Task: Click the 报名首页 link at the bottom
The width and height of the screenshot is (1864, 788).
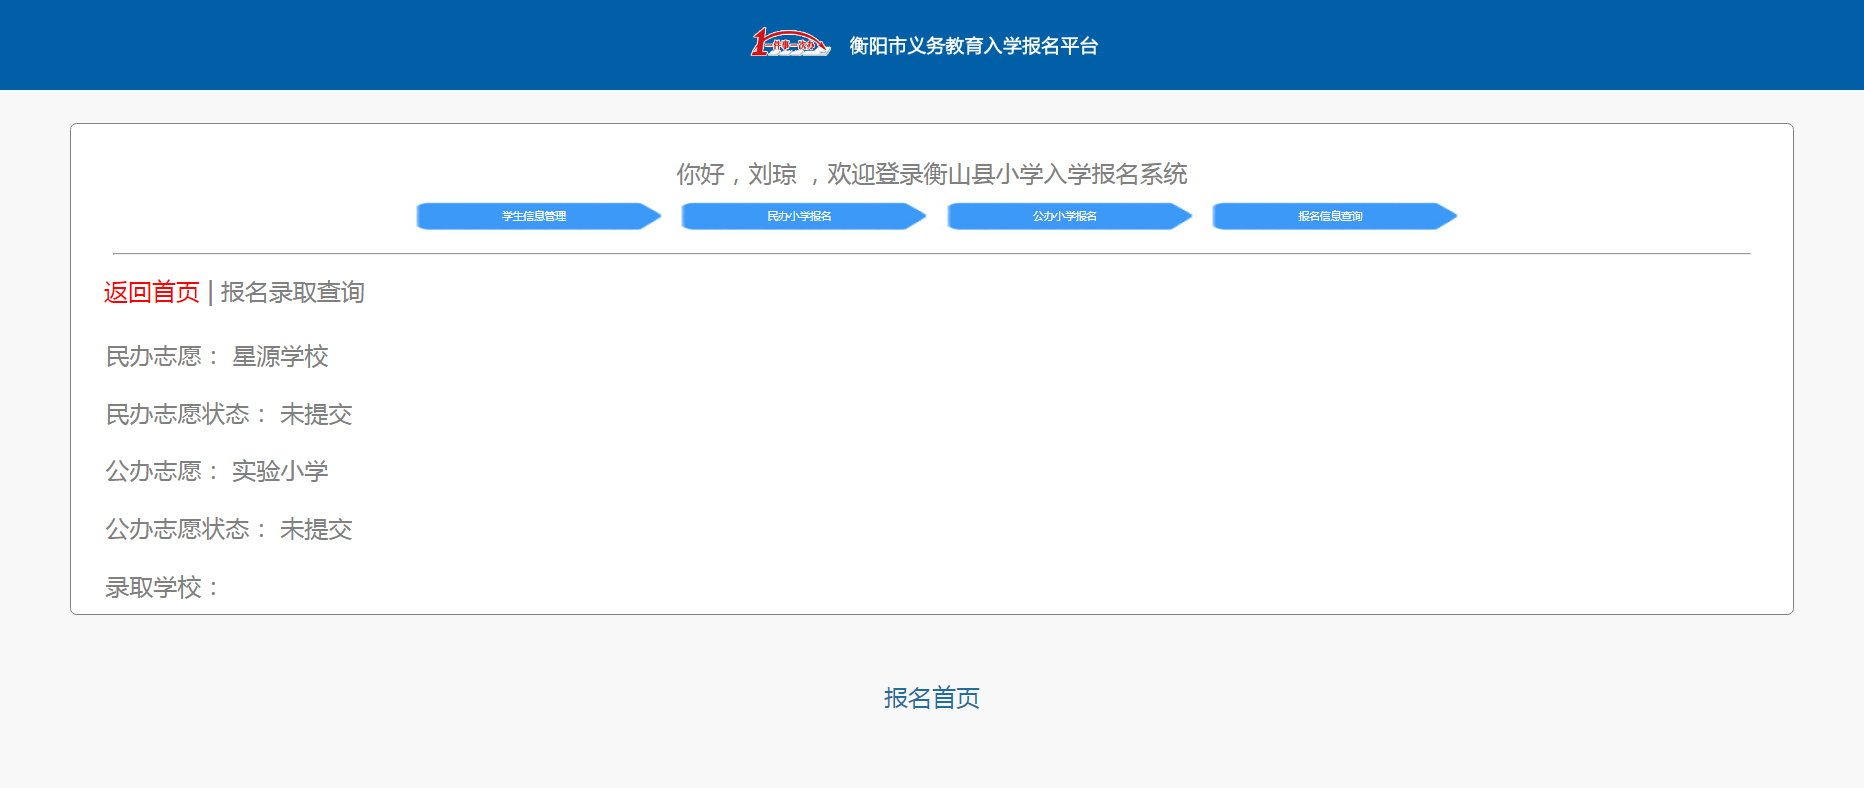Action: pyautogui.click(x=931, y=698)
